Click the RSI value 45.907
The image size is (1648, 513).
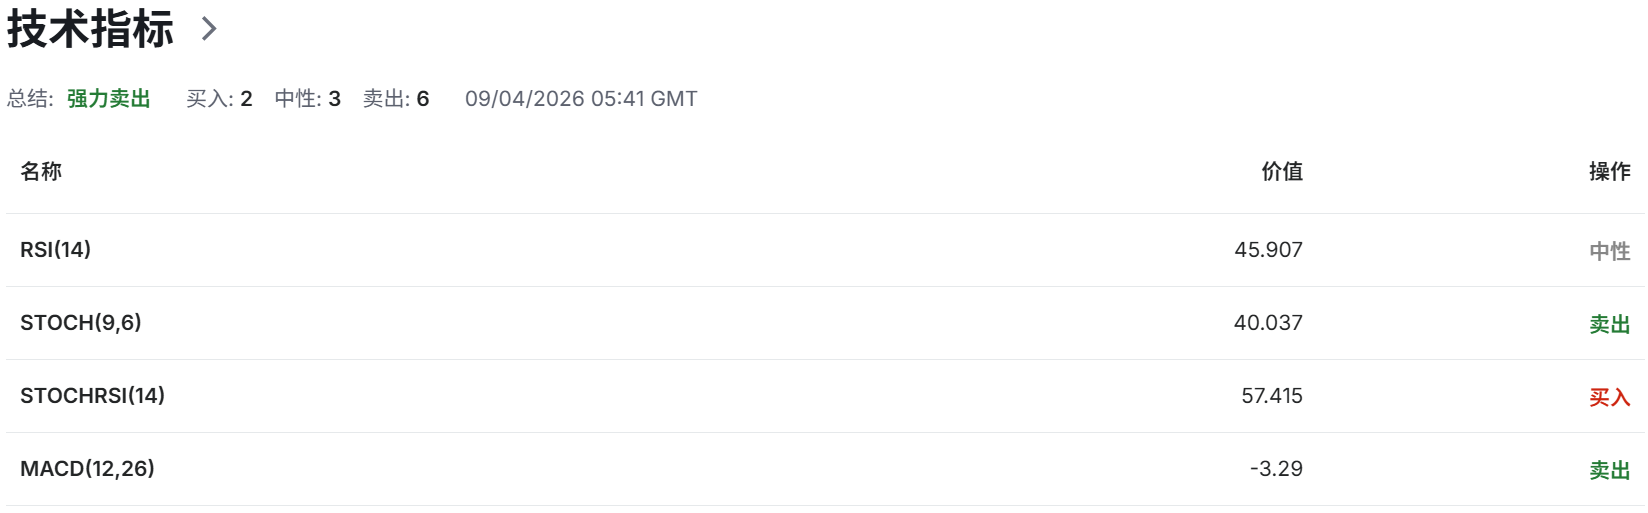[1269, 250]
